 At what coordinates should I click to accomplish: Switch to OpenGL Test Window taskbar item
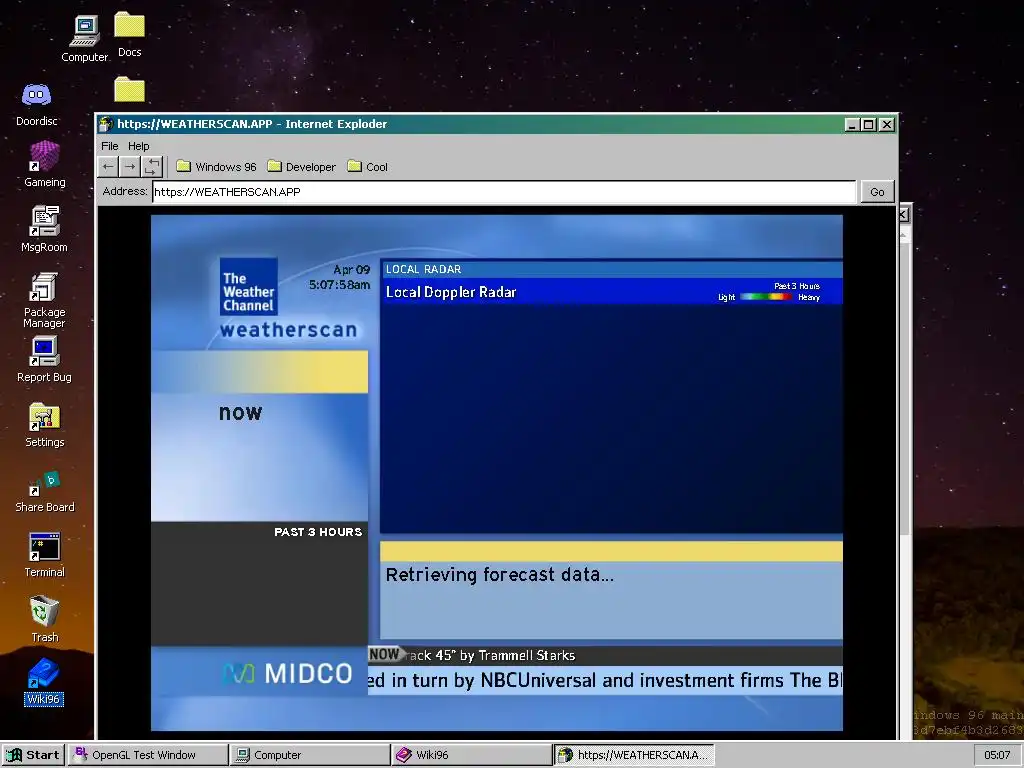coord(148,755)
